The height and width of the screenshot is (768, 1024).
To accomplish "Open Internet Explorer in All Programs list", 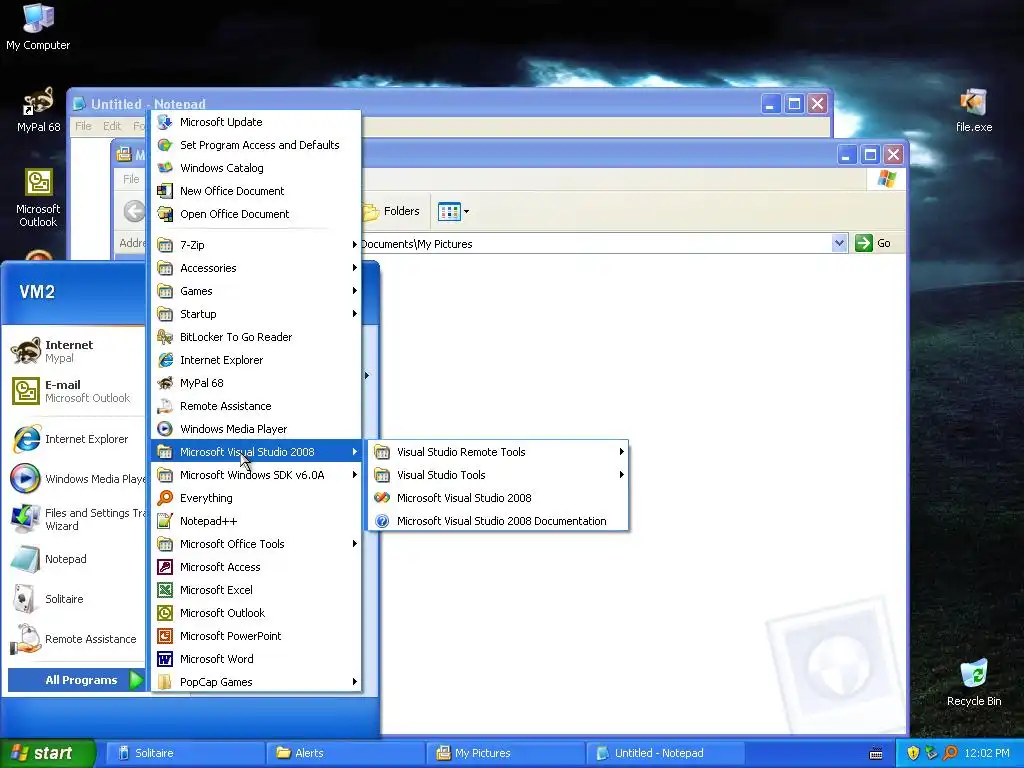I will [256, 360].
